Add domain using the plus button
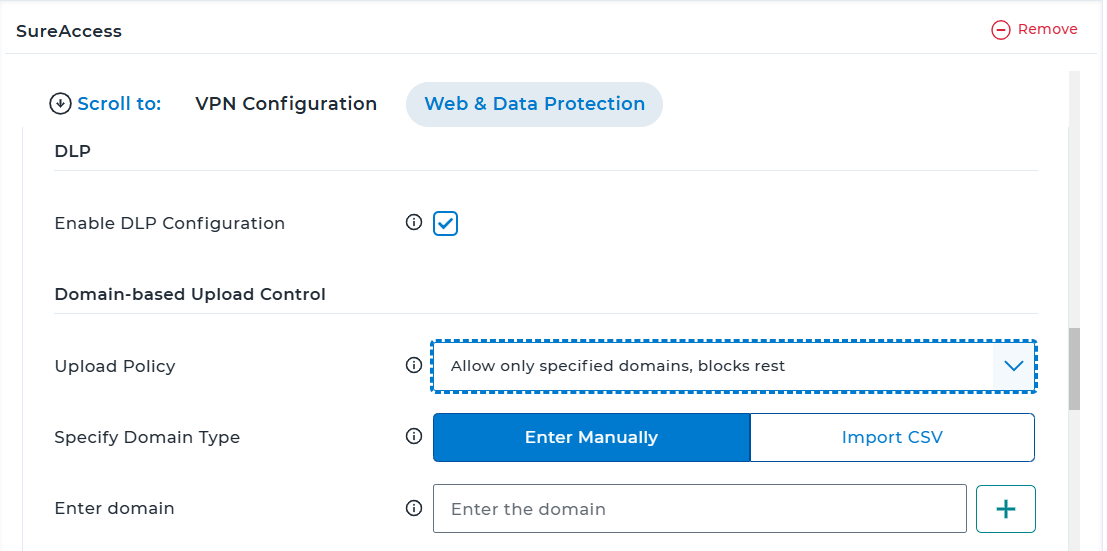The width and height of the screenshot is (1107, 551). (x=1005, y=509)
